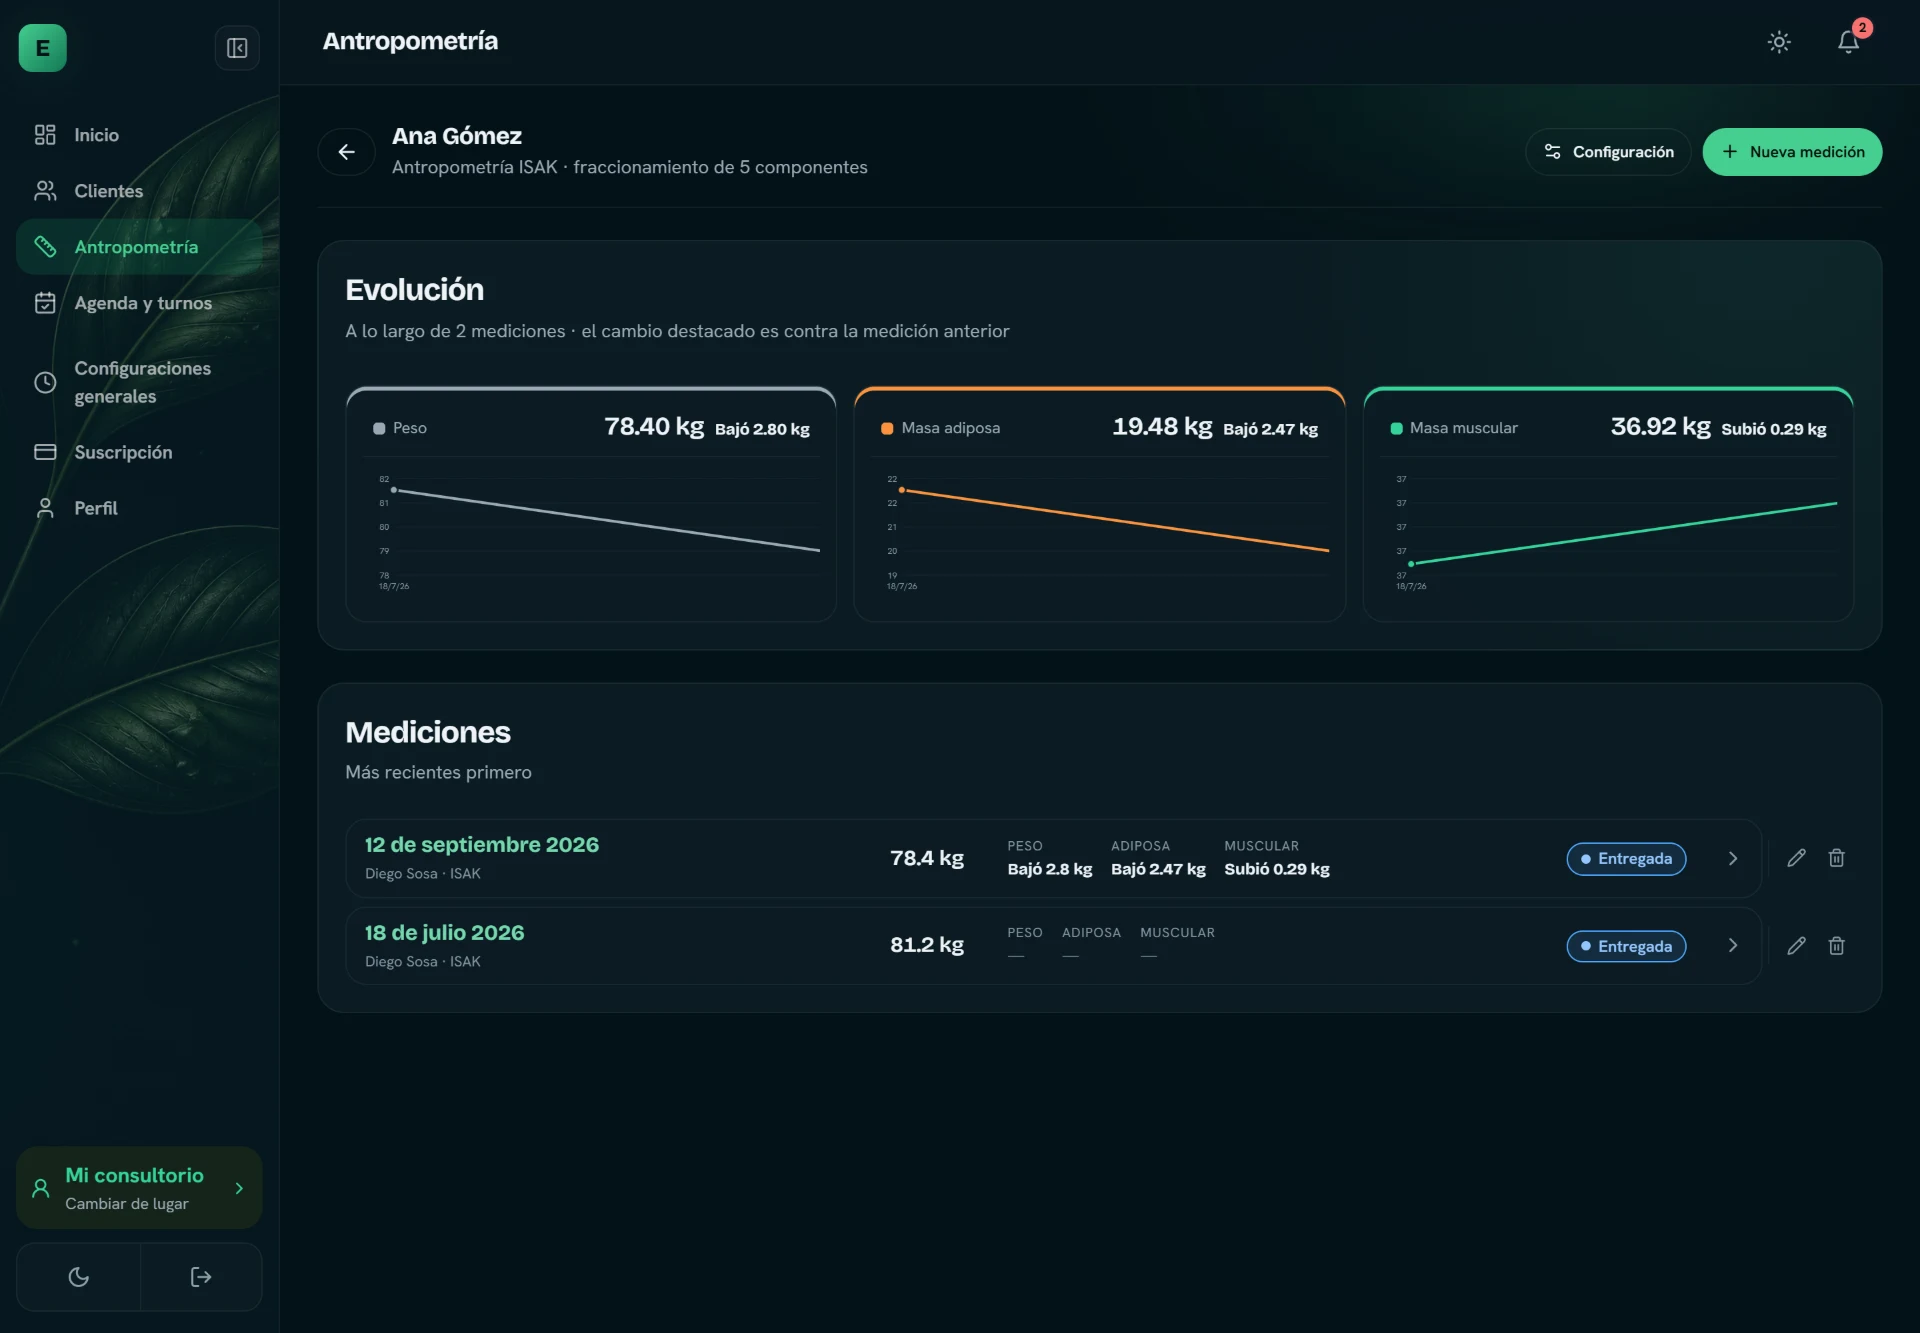Open 18 de julio 2026 measurement

1053,946
